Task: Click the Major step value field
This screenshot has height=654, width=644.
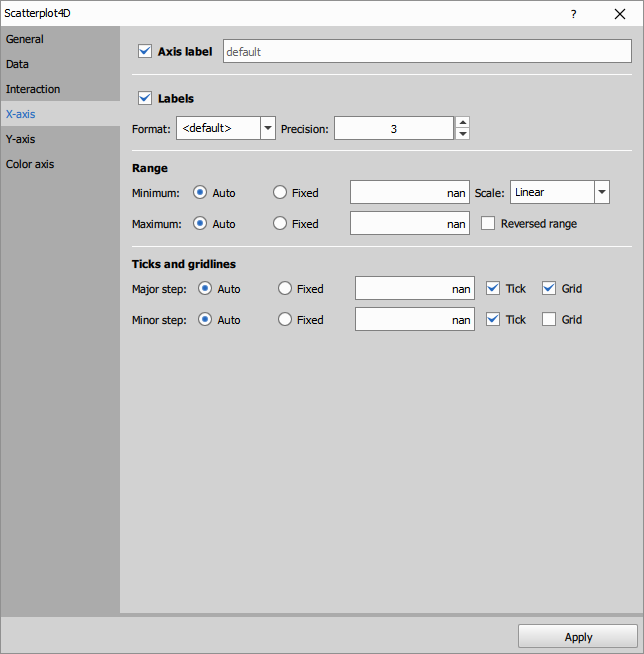Action: pos(415,288)
